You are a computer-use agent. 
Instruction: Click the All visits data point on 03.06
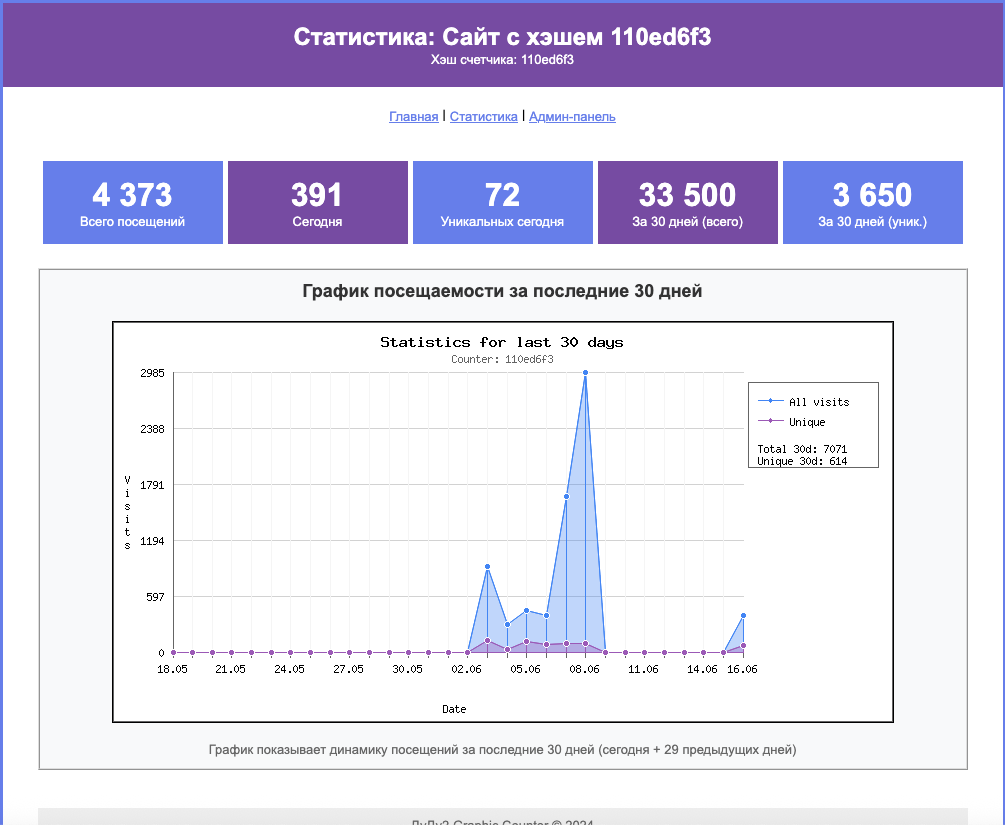(x=488, y=567)
